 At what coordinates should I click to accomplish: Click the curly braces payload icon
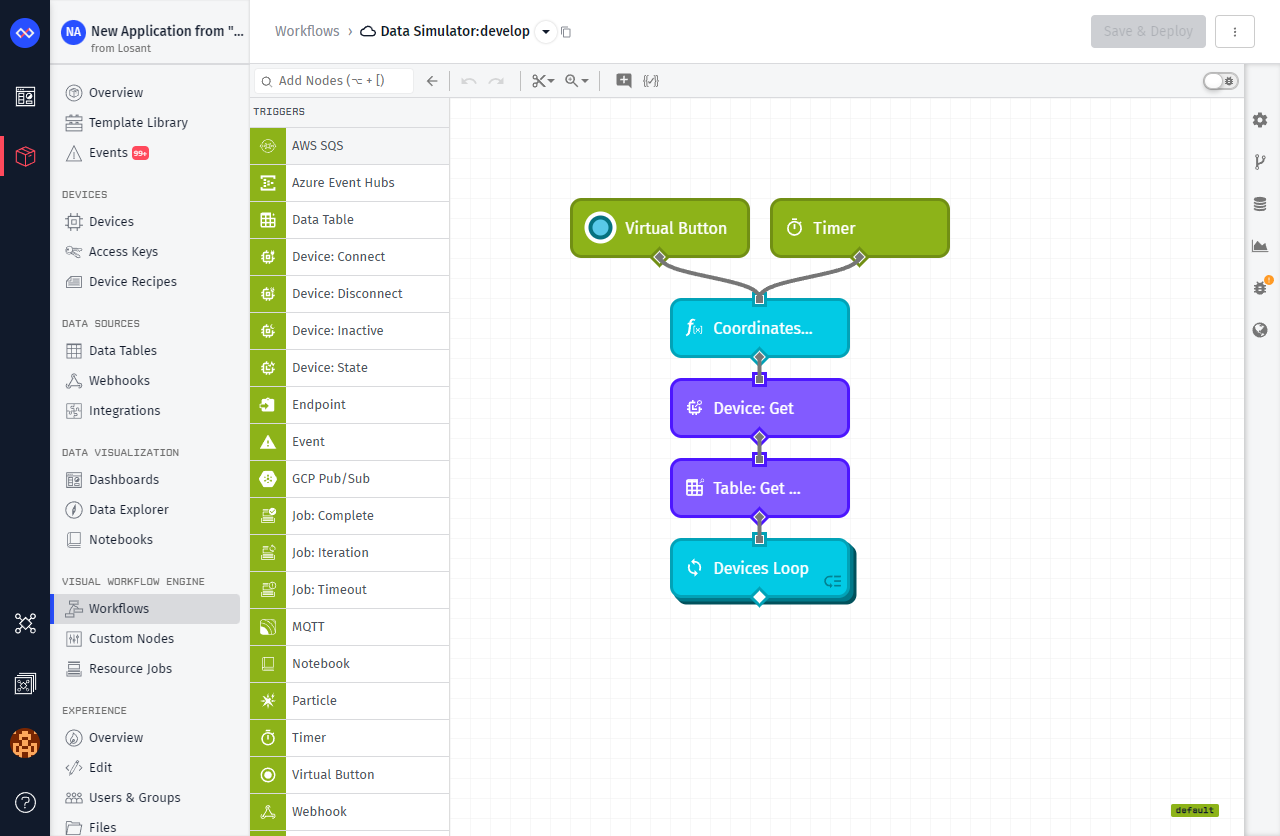pos(651,81)
